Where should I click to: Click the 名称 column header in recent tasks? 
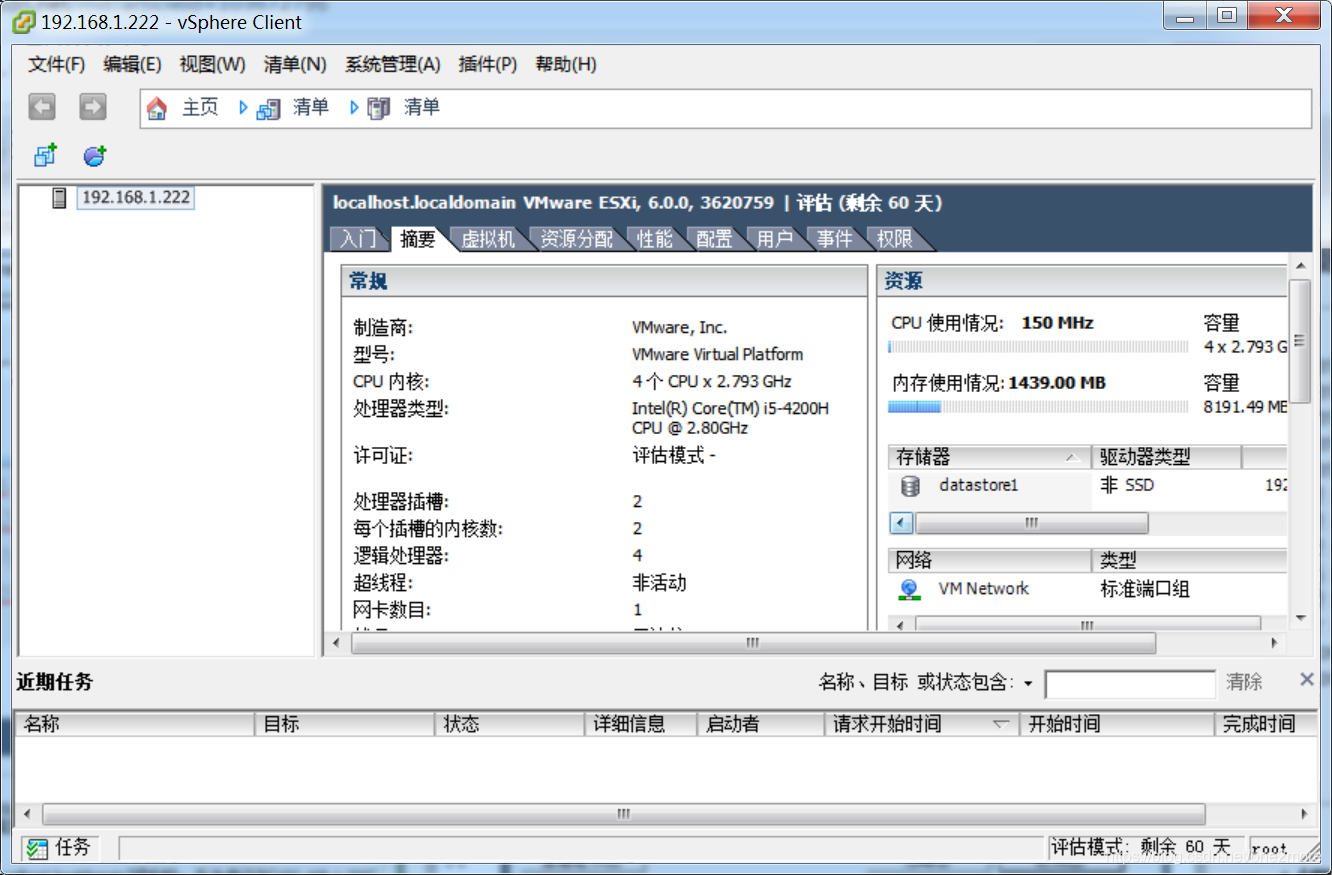point(135,724)
